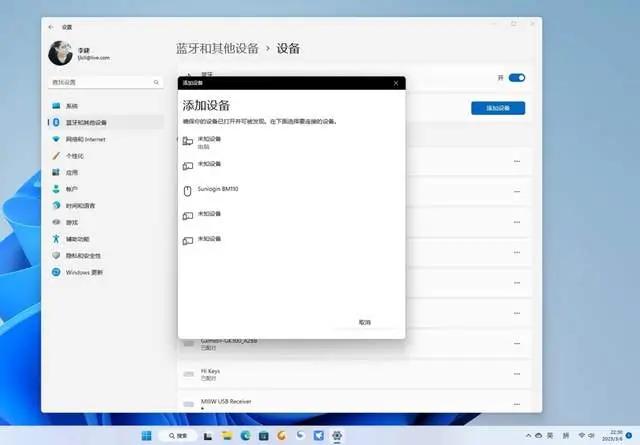Click the Bluetooth icon in the sidebar
This screenshot has height=445, width=640.
point(56,122)
